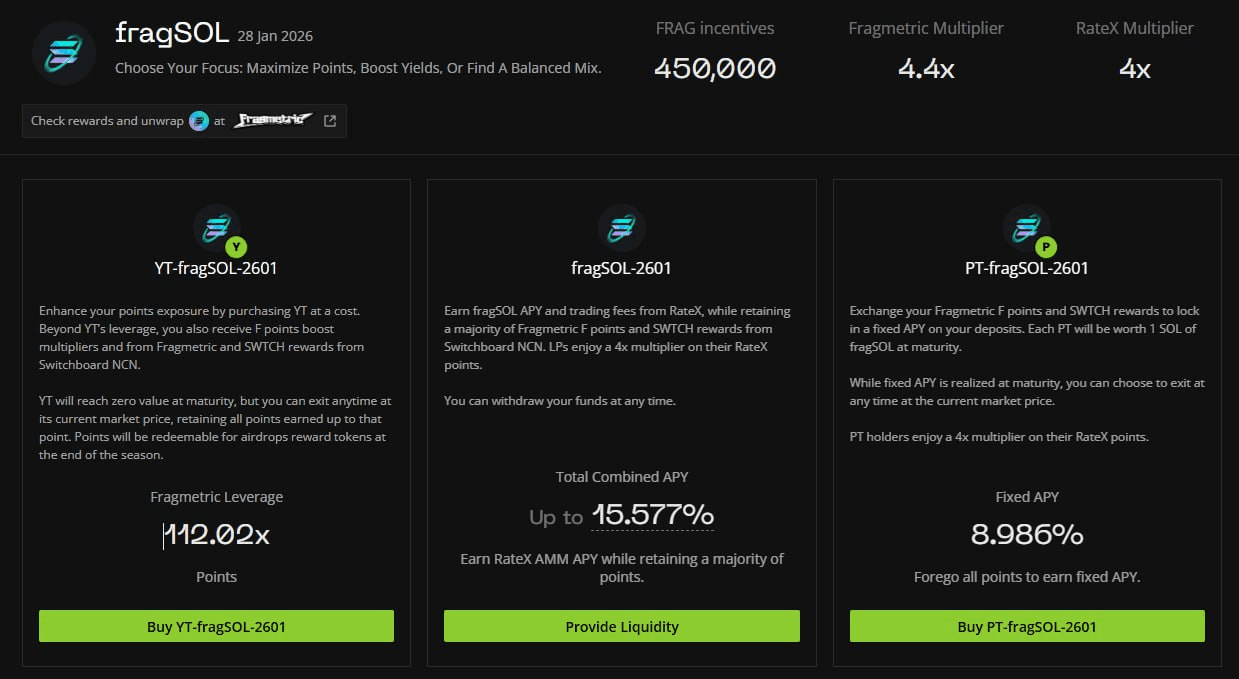1239x679 pixels.
Task: Click the small fragSOL token icon in rewards bar
Action: [x=199, y=121]
